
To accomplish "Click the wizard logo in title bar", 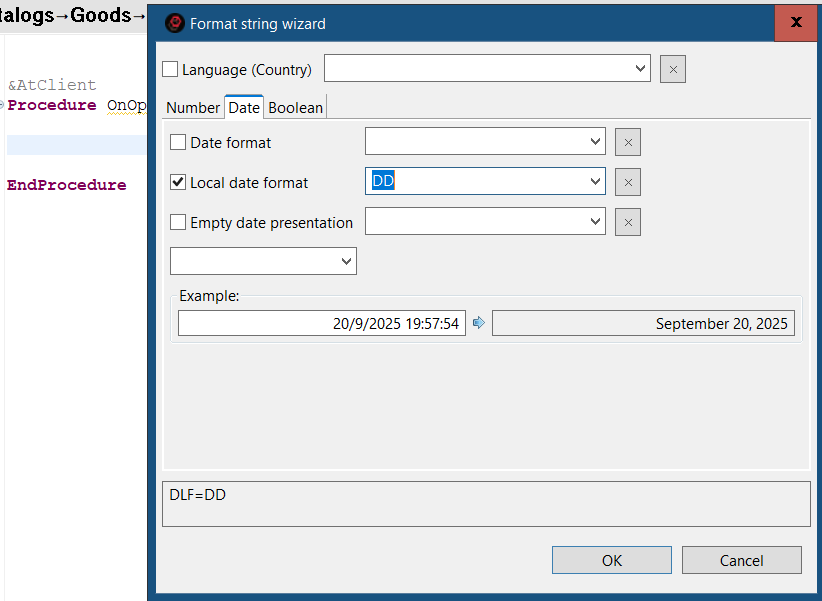I will tap(174, 23).
